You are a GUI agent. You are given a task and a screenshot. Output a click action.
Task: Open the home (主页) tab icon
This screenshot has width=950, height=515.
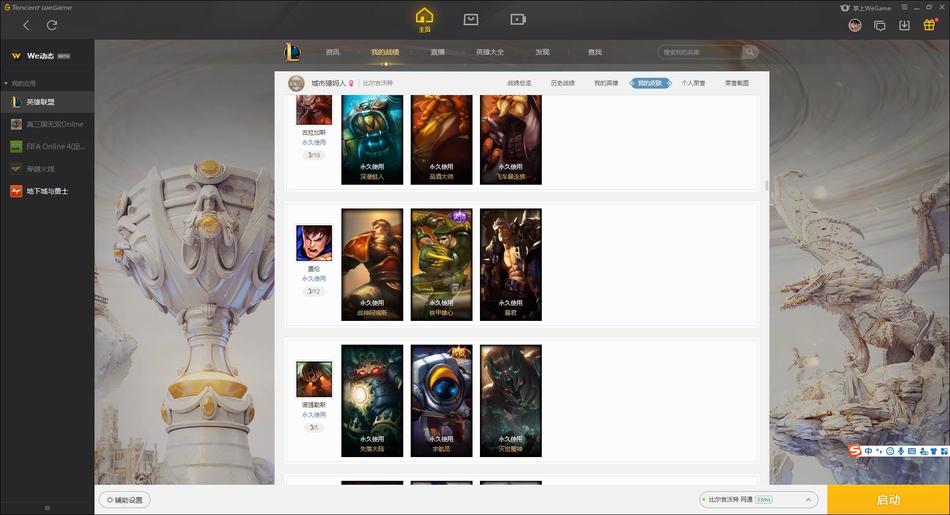tap(424, 19)
